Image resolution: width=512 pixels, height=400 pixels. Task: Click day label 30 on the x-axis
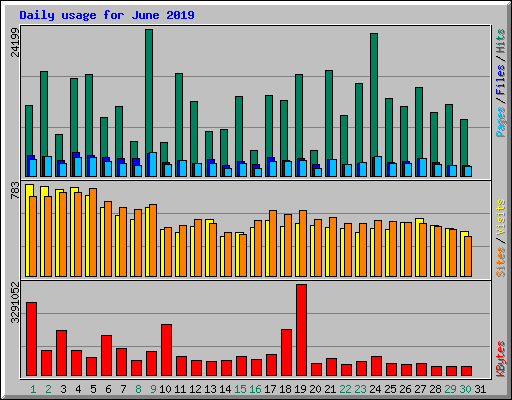[x=465, y=389]
